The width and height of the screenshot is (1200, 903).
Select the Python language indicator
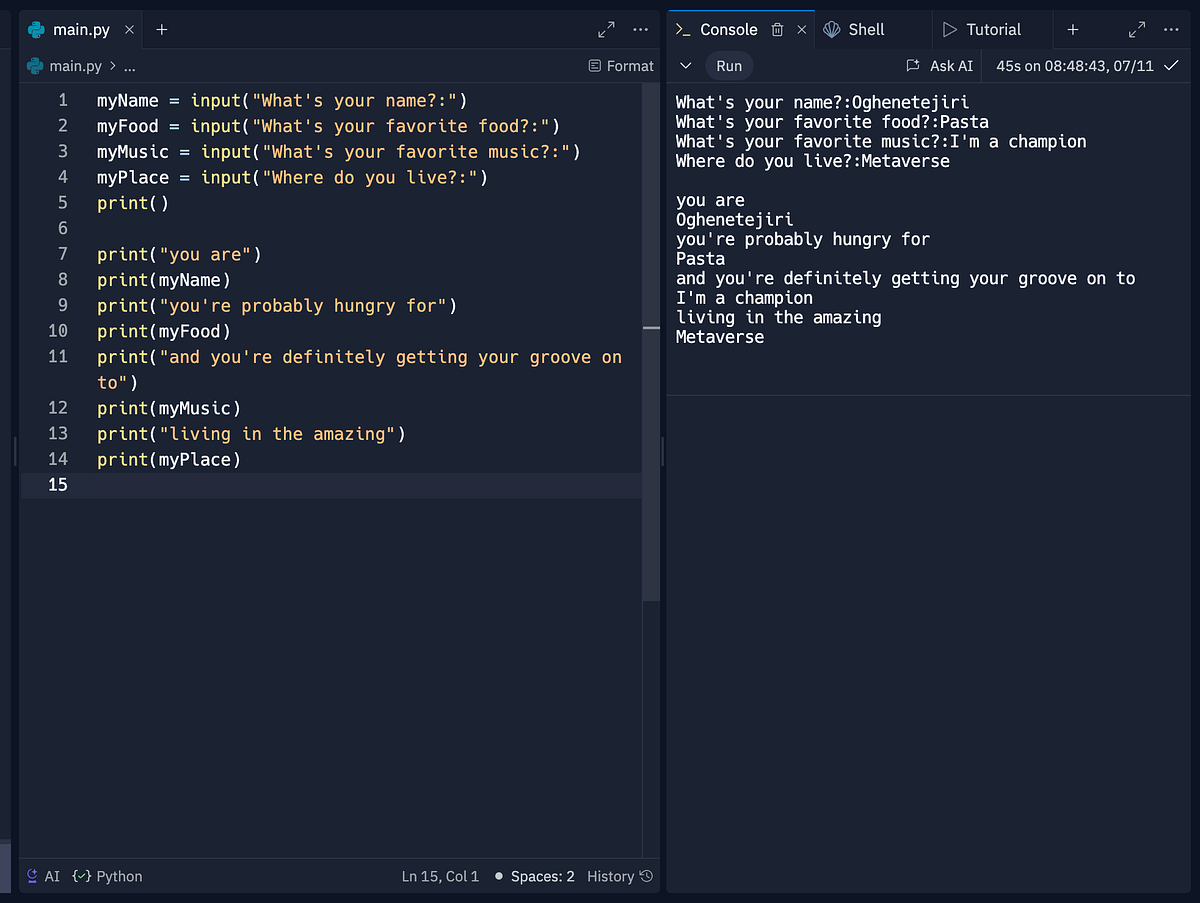coord(107,876)
